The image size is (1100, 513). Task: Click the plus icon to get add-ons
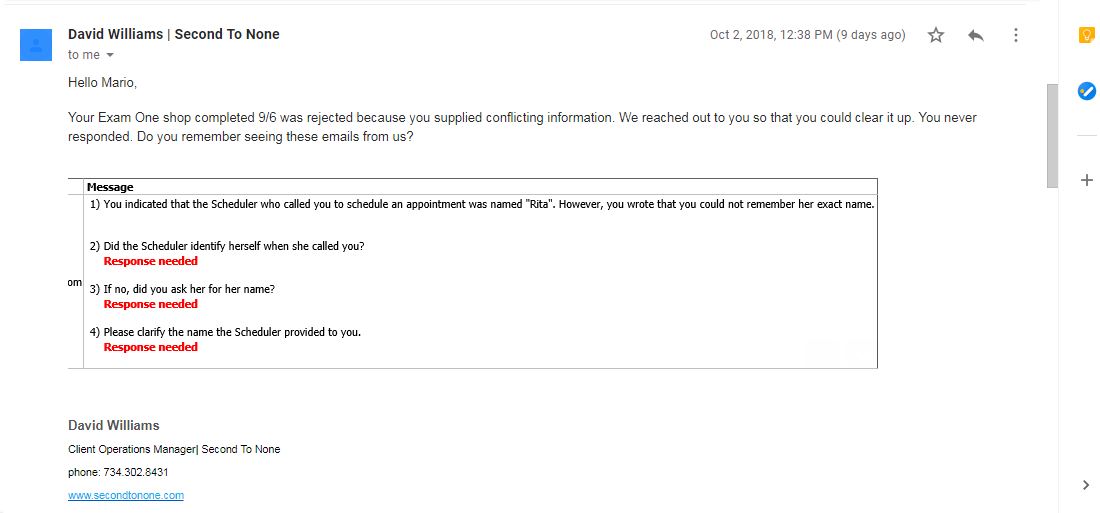point(1087,180)
